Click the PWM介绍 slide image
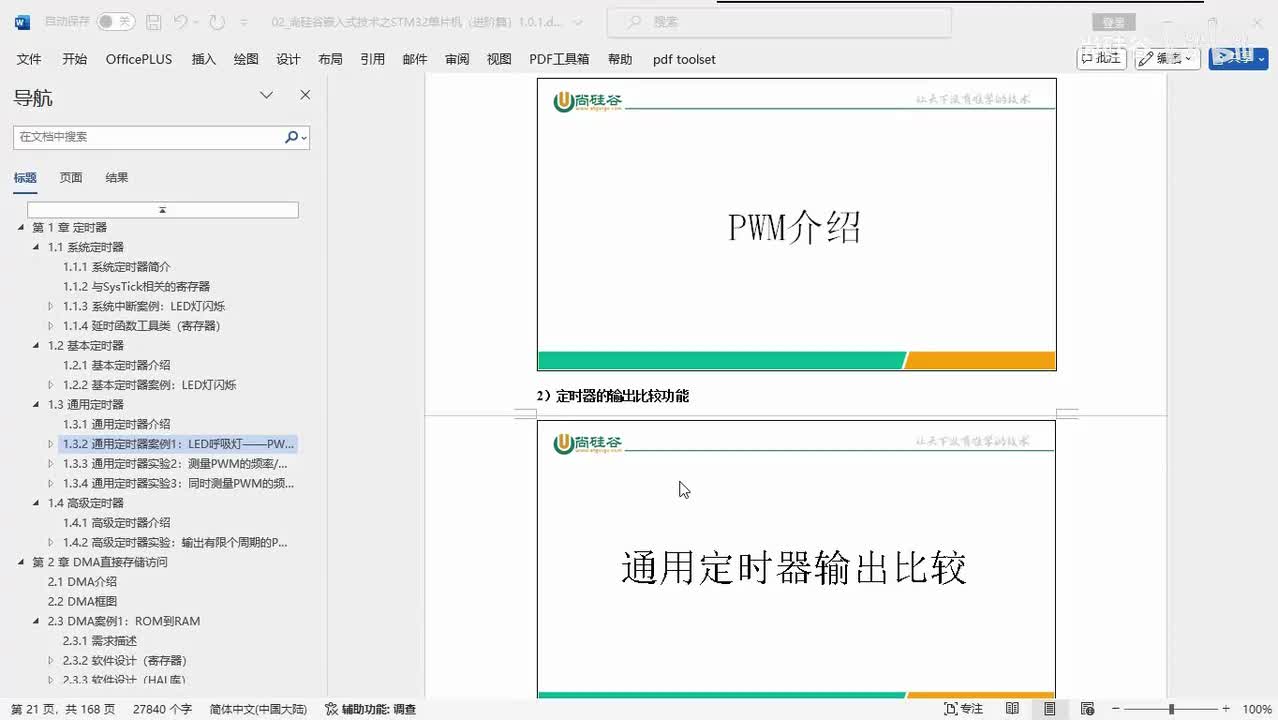The height and width of the screenshot is (720, 1278). 797,225
